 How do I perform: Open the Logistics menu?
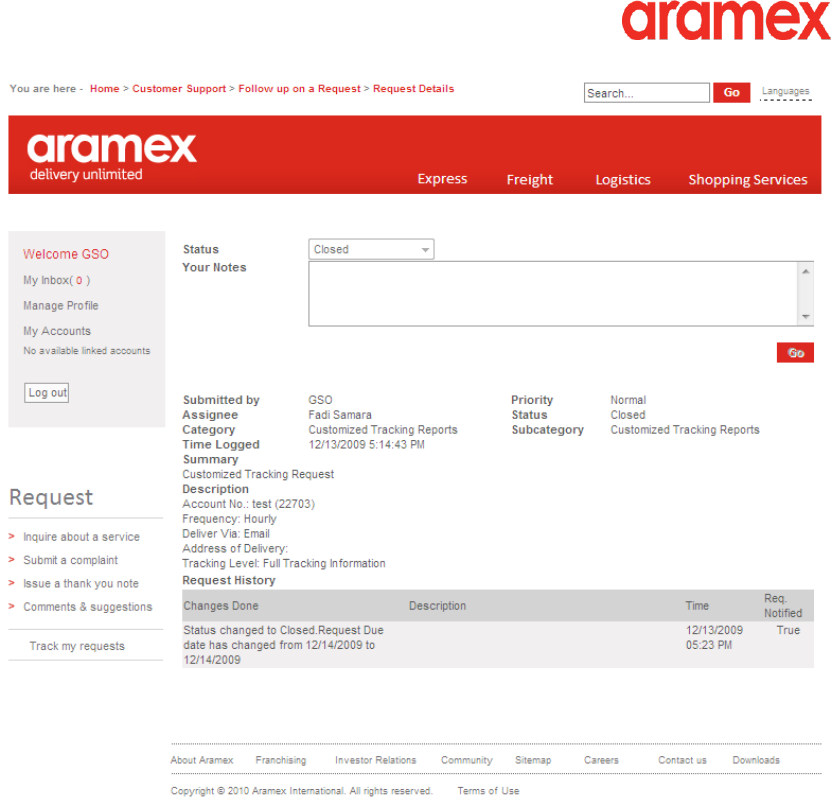tap(623, 180)
